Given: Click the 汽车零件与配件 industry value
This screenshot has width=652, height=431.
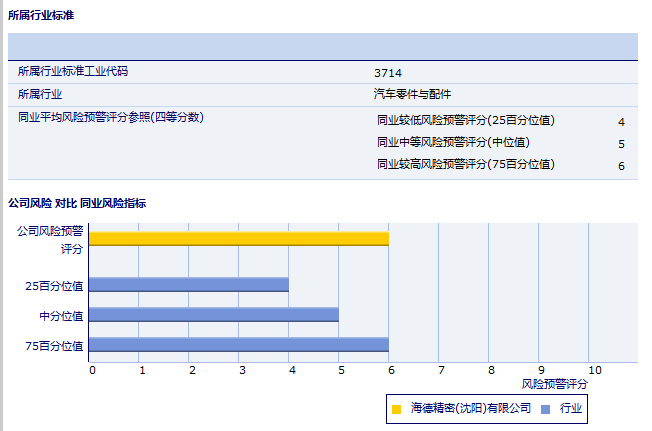Looking at the screenshot, I should pyautogui.click(x=412, y=94).
